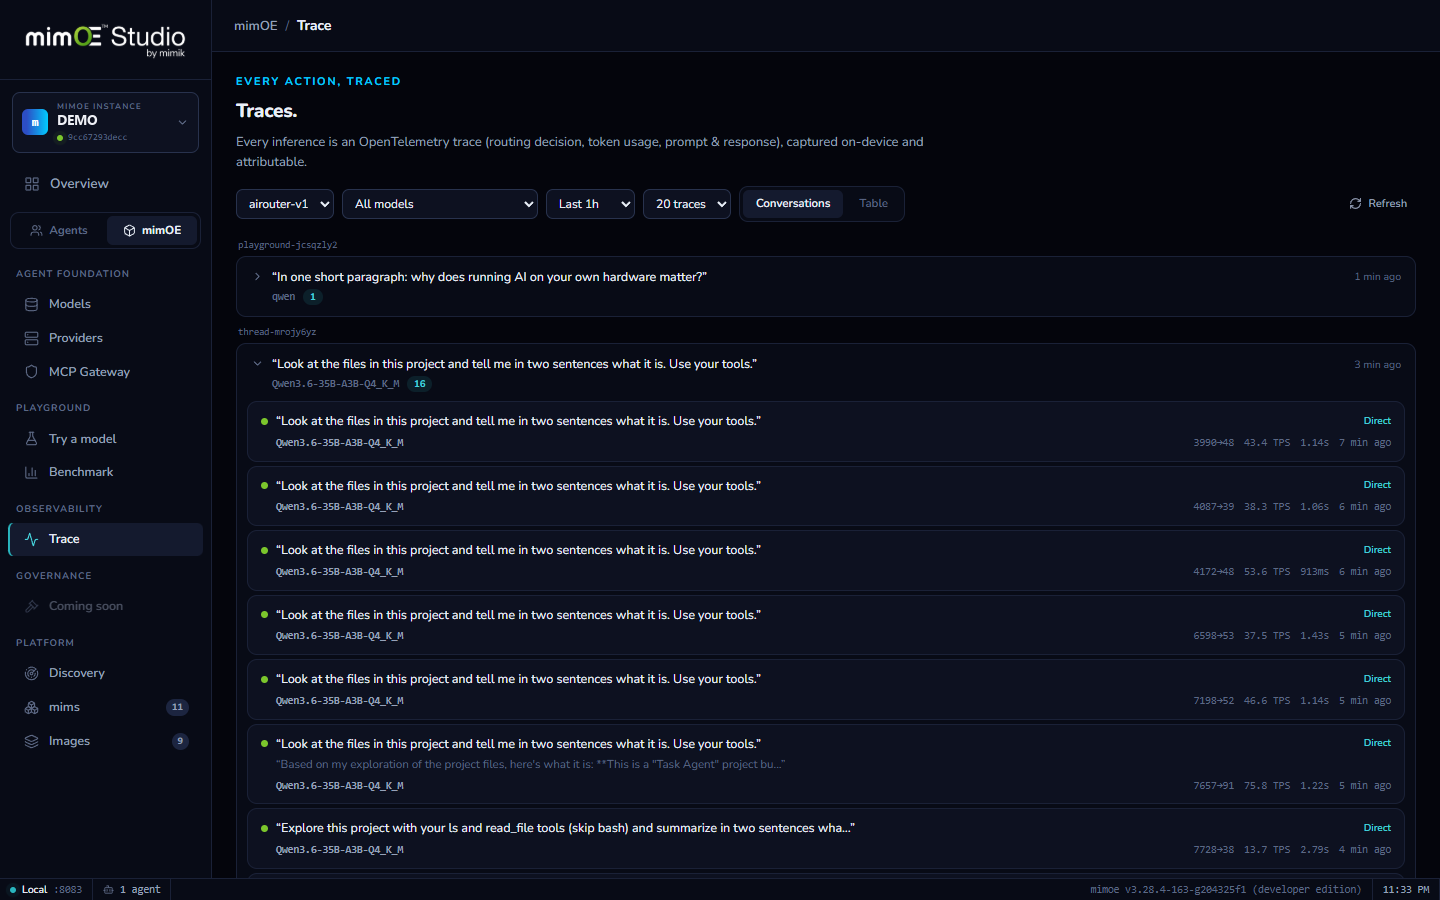Open the trace with 6598→53 tokens
This screenshot has width=1440, height=900.
point(826,625)
